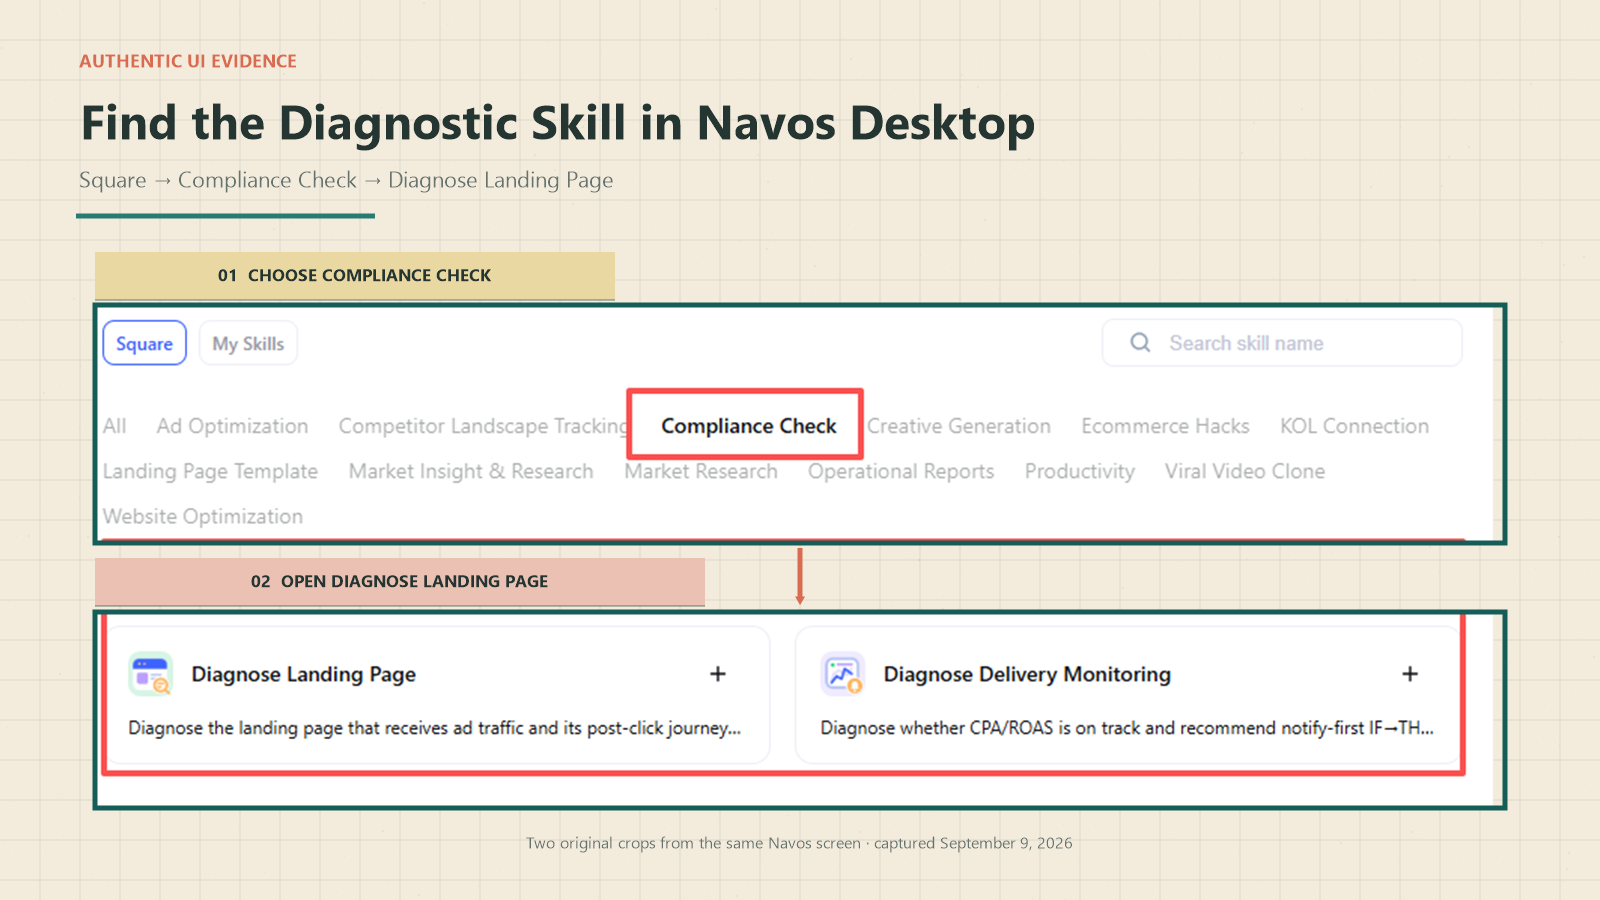Choose the Productivity category
The width and height of the screenshot is (1600, 900).
tap(1080, 471)
